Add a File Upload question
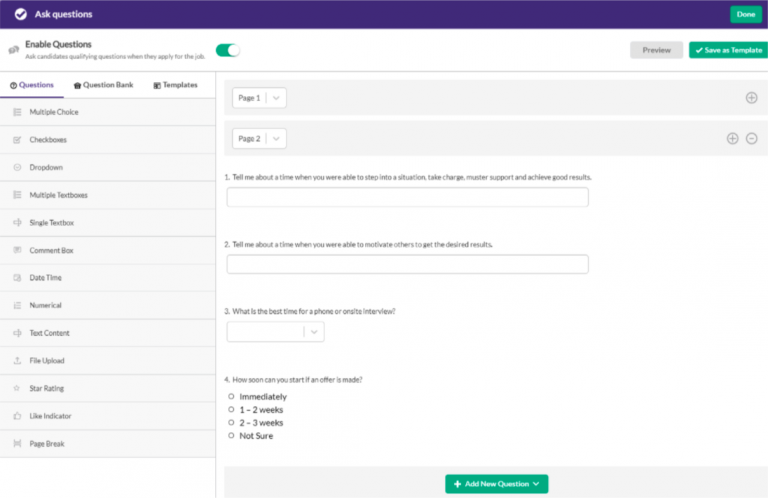768x498 pixels. [x=108, y=361]
